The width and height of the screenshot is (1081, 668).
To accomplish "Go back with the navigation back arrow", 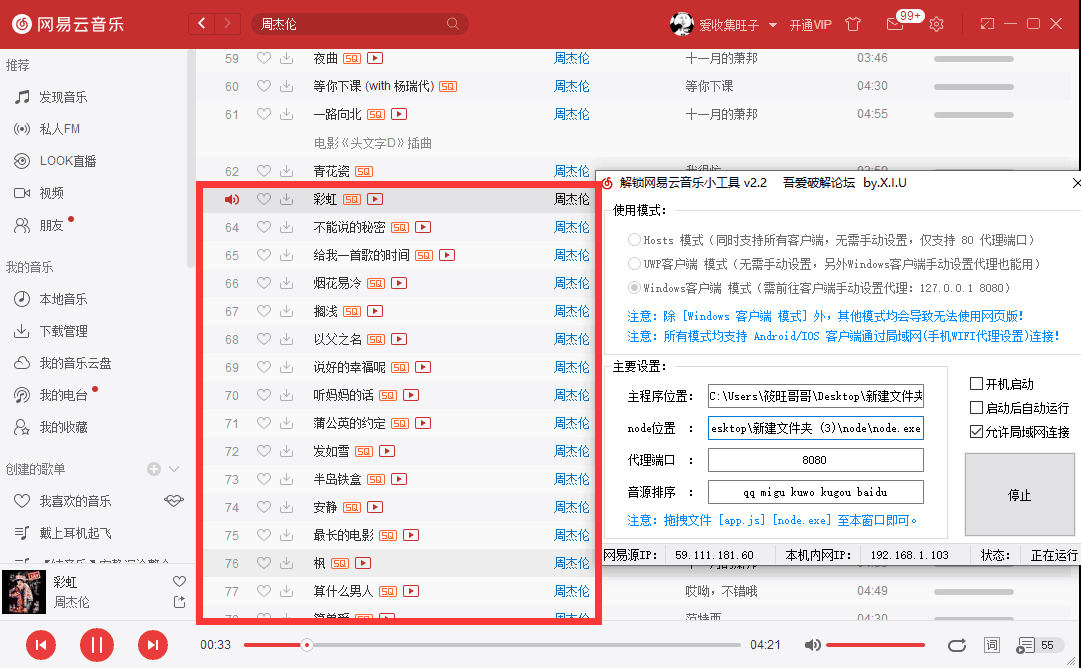I will (201, 23).
